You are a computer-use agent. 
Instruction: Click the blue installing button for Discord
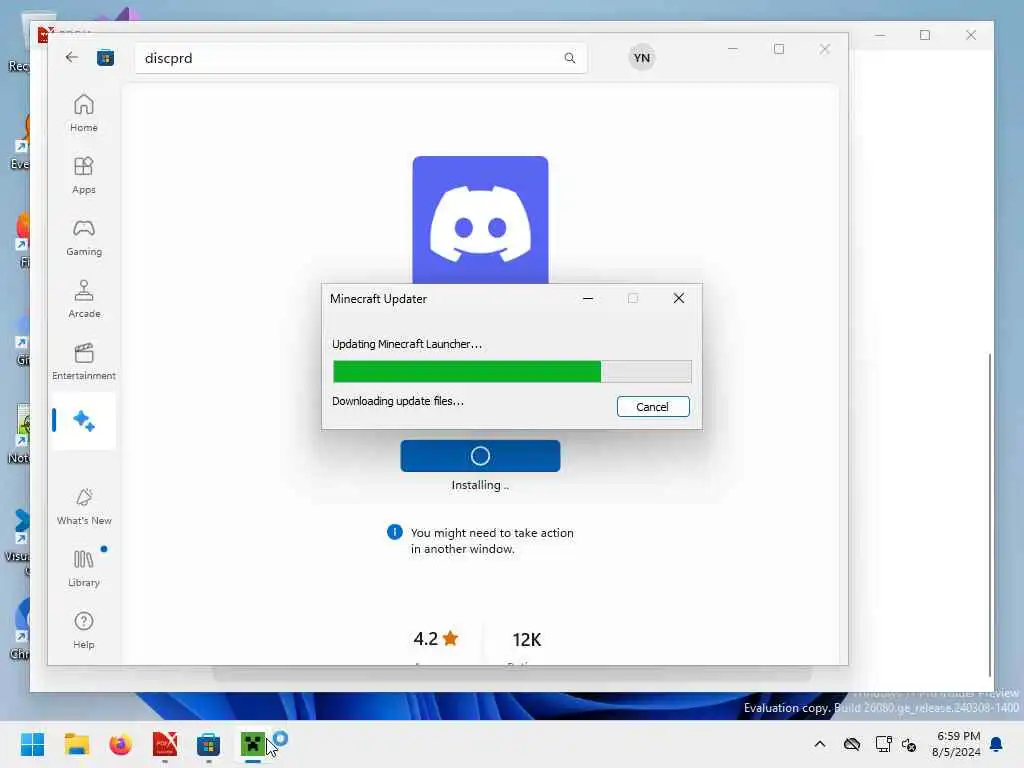480,456
